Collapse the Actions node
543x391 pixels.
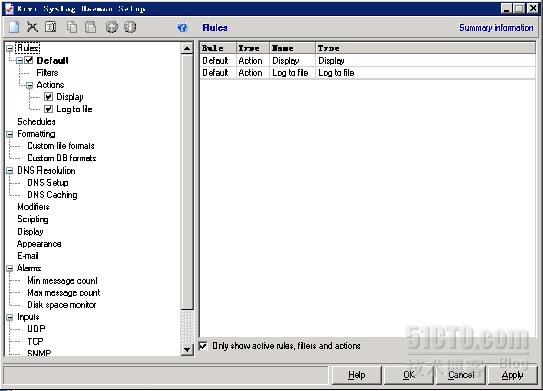tap(29, 85)
